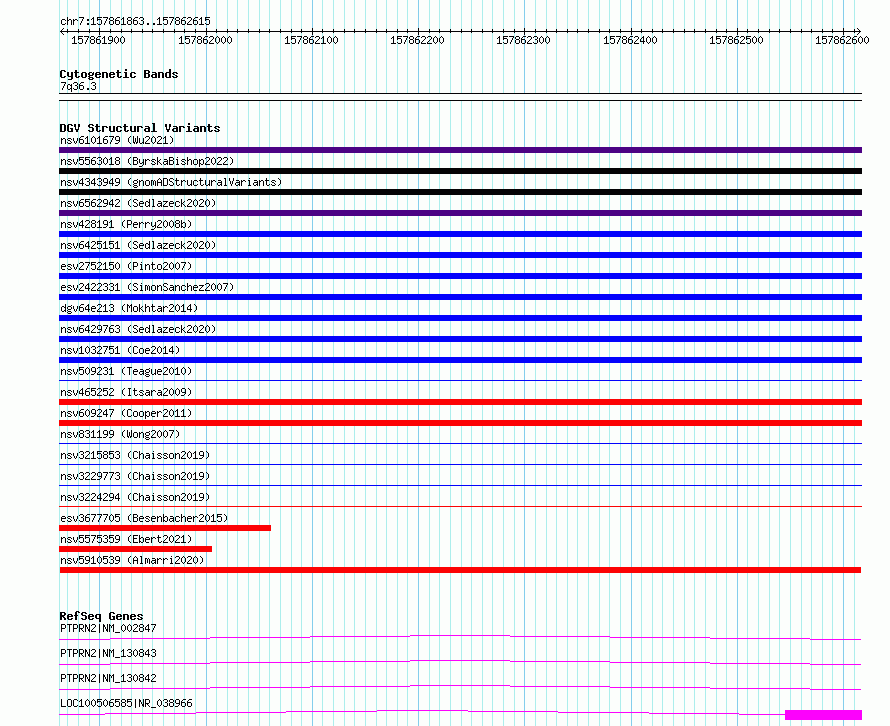Screen dimensions: 890x726
Task: Open nsv3229773 (Chaisson2019) label
Action: [135, 476]
